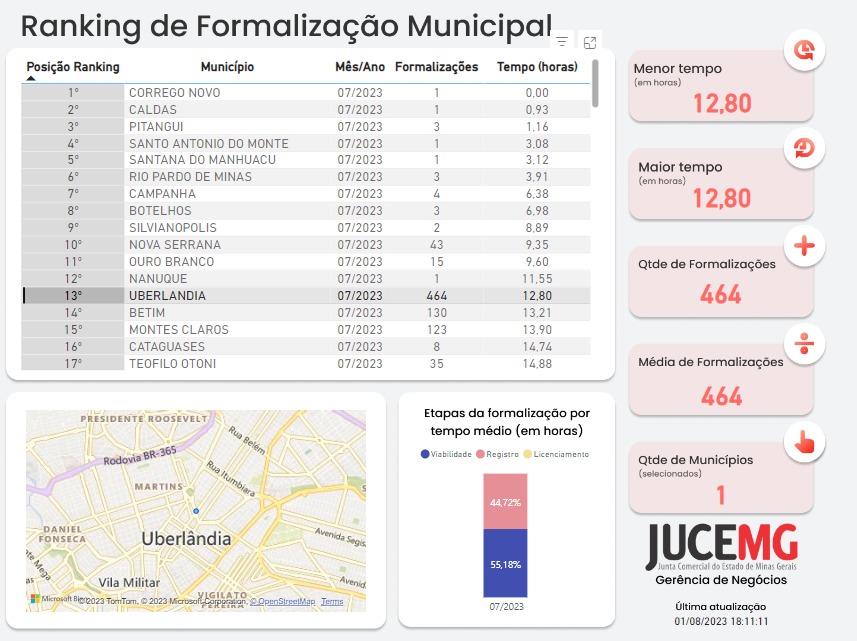
Task: Click the clock icon on Menor tempo card
Action: click(804, 49)
